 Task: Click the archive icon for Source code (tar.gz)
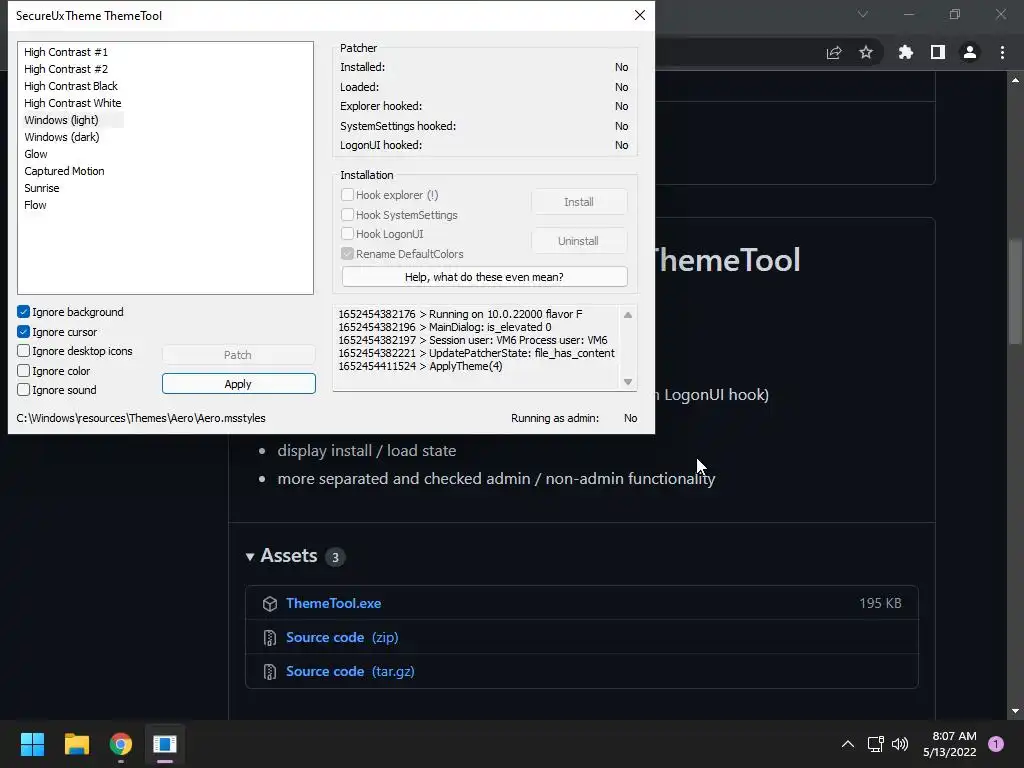click(x=270, y=672)
